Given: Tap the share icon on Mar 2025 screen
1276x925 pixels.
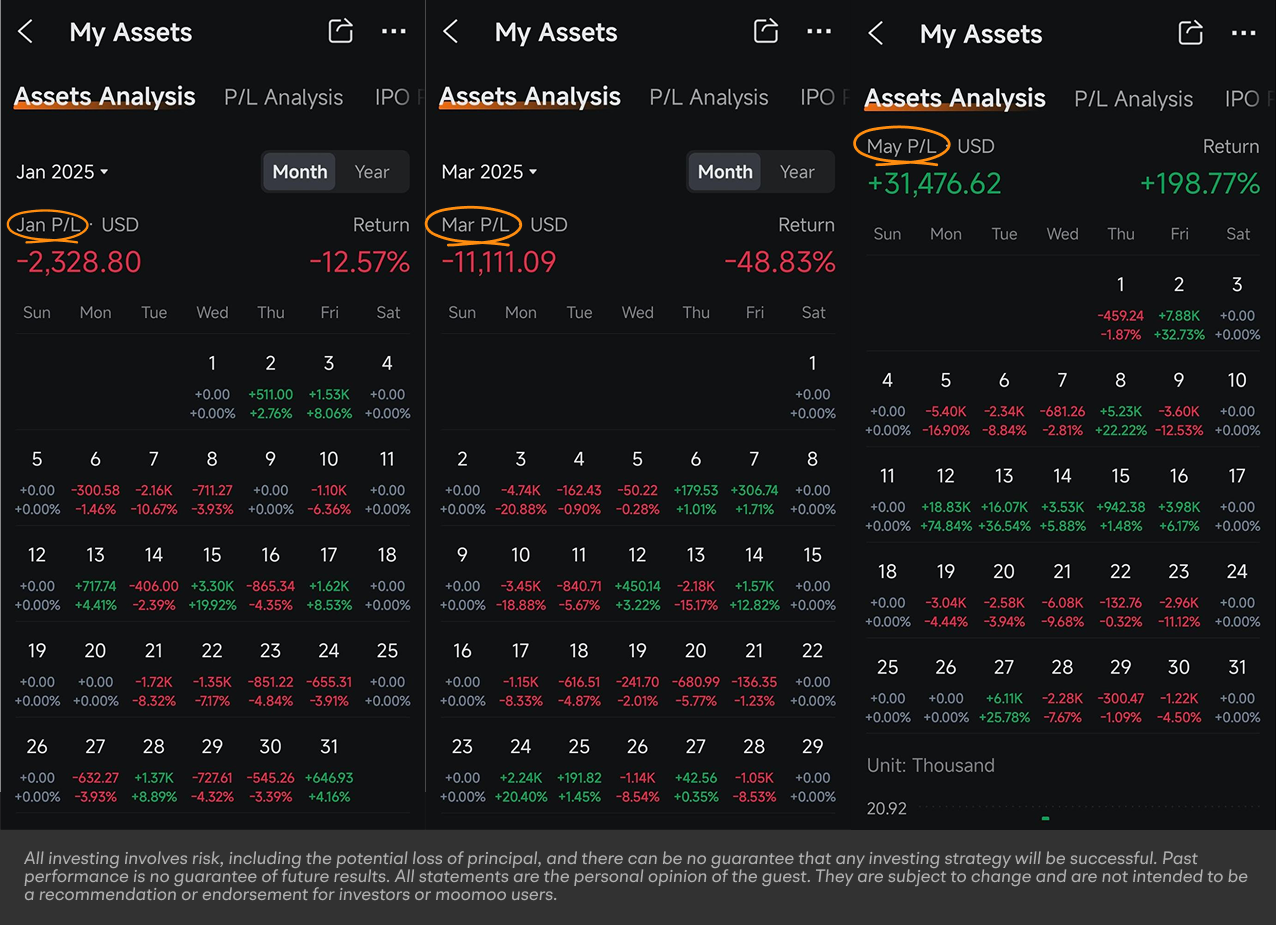Looking at the screenshot, I should (x=766, y=31).
